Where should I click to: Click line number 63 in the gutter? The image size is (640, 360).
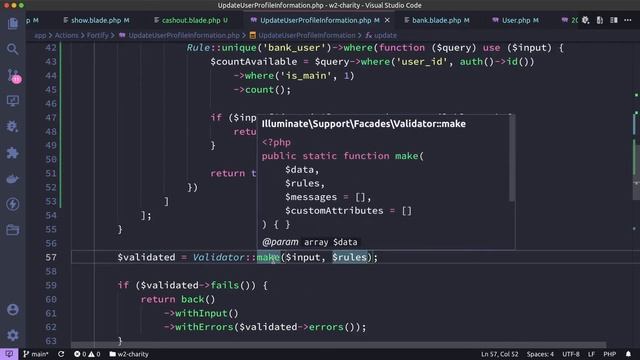coord(51,340)
